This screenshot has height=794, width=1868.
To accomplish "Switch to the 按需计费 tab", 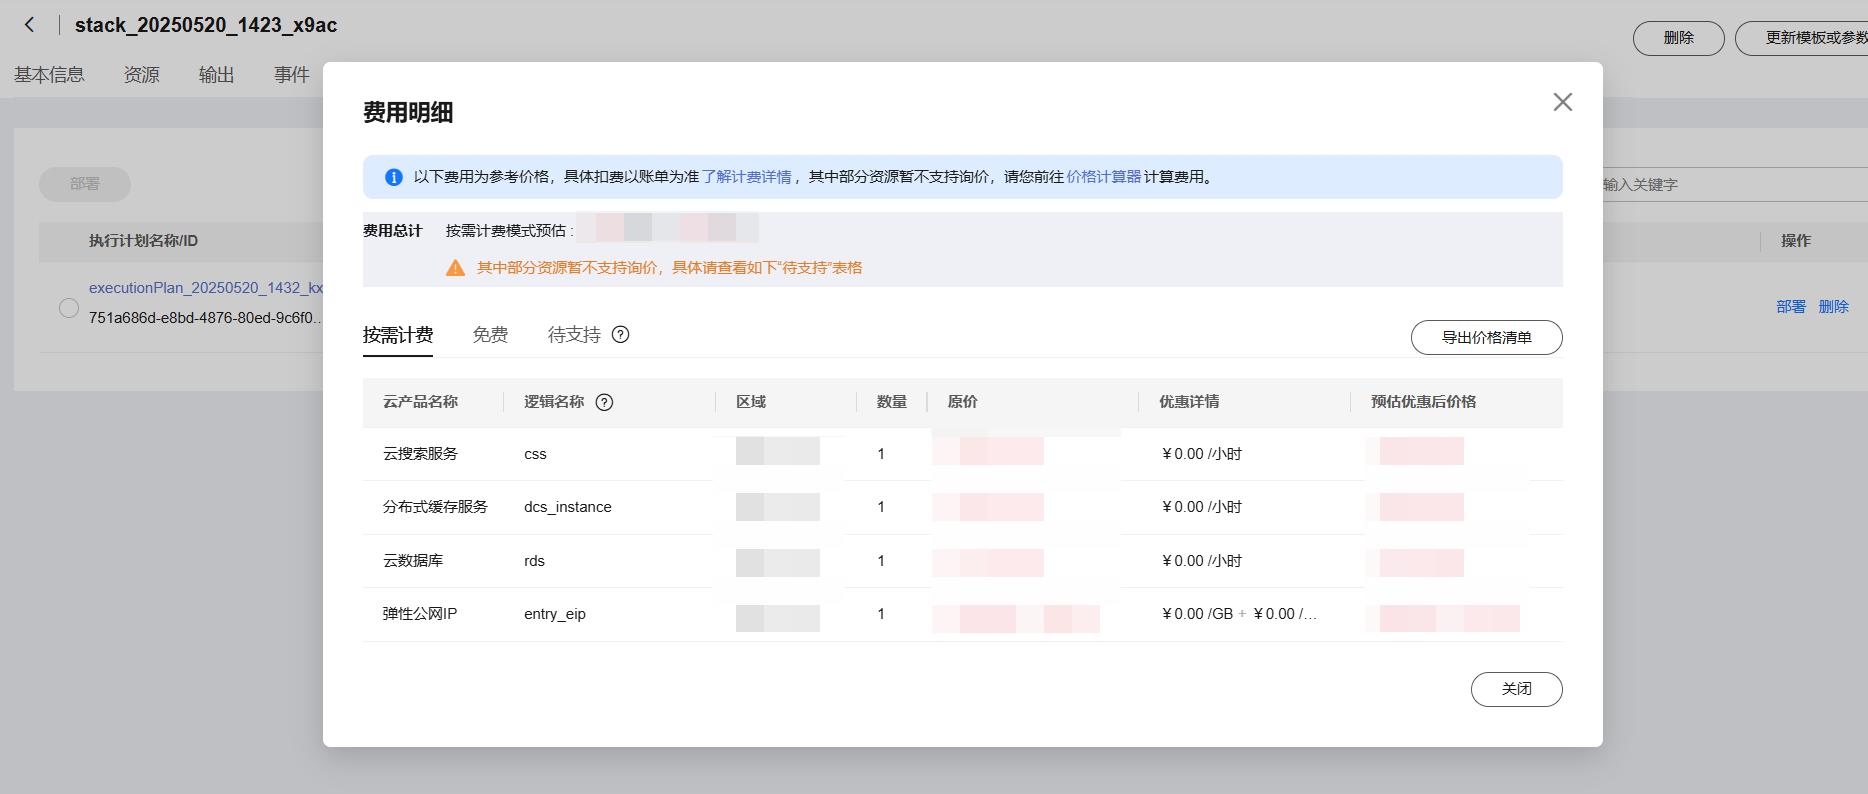I will click(398, 335).
